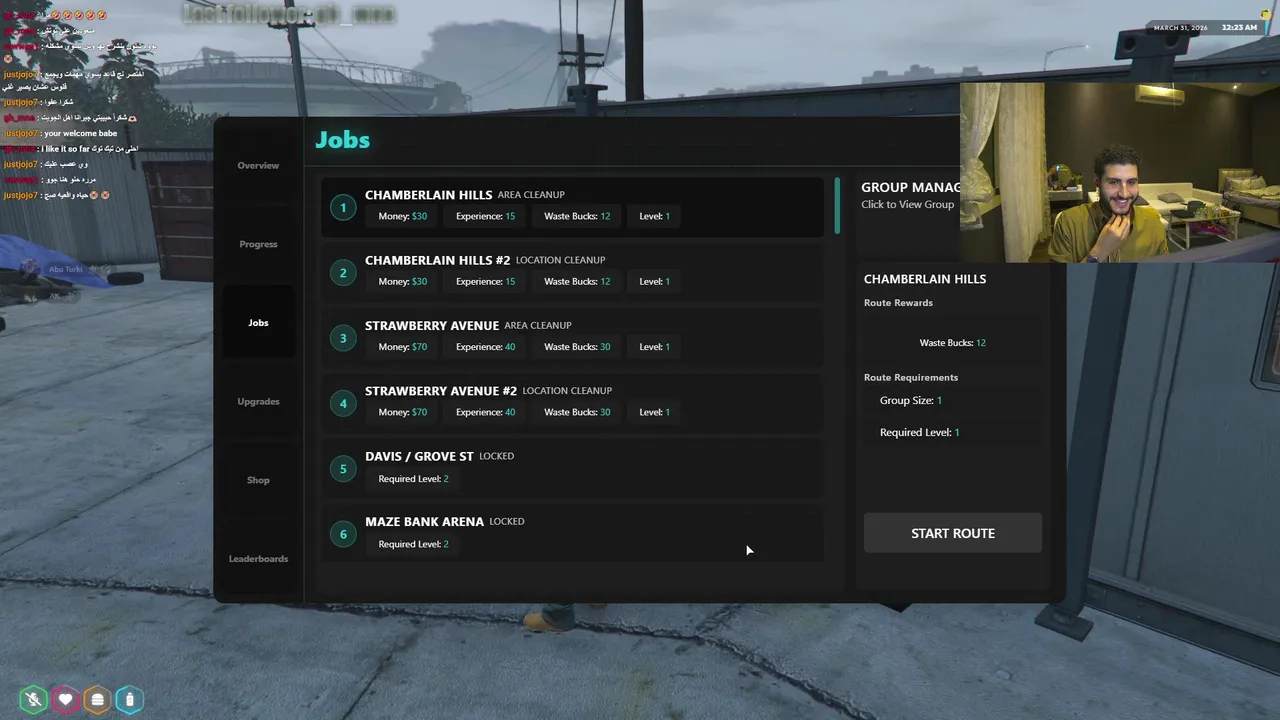
Task: Click Required Level 2 under Davis / Grove St
Action: 413,479
